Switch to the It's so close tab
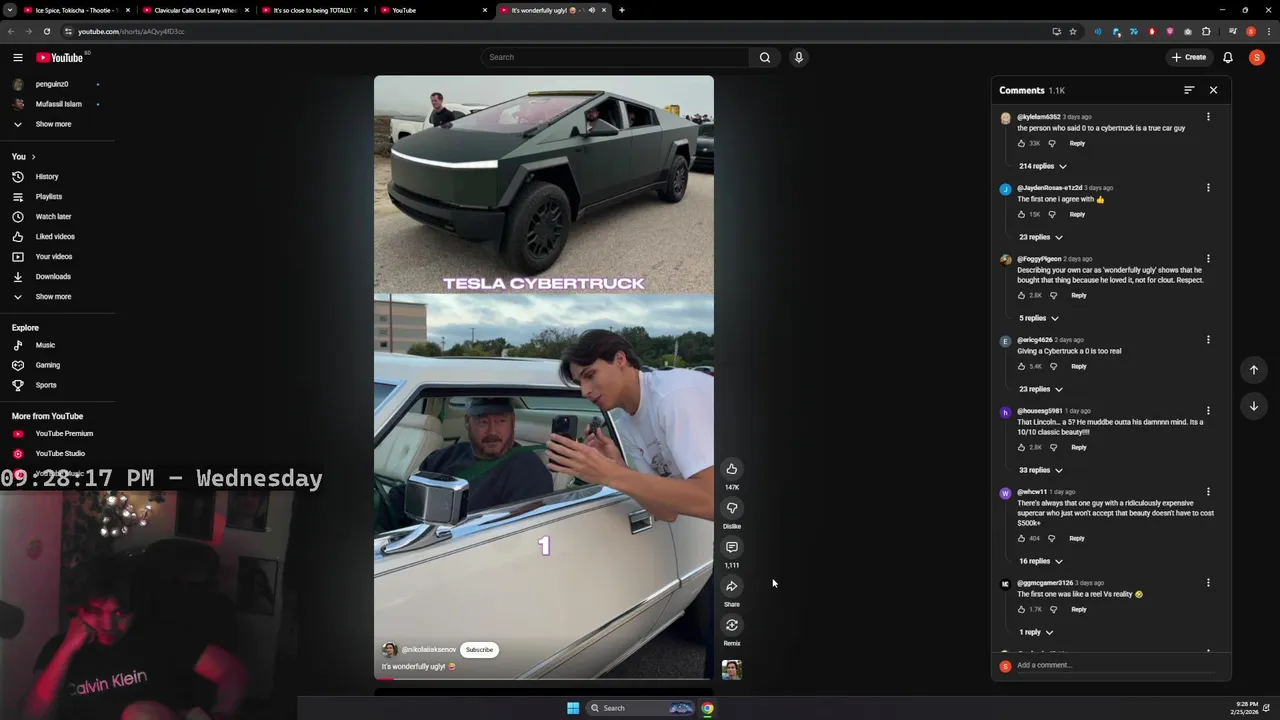The width and height of the screenshot is (1280, 720). click(x=314, y=10)
